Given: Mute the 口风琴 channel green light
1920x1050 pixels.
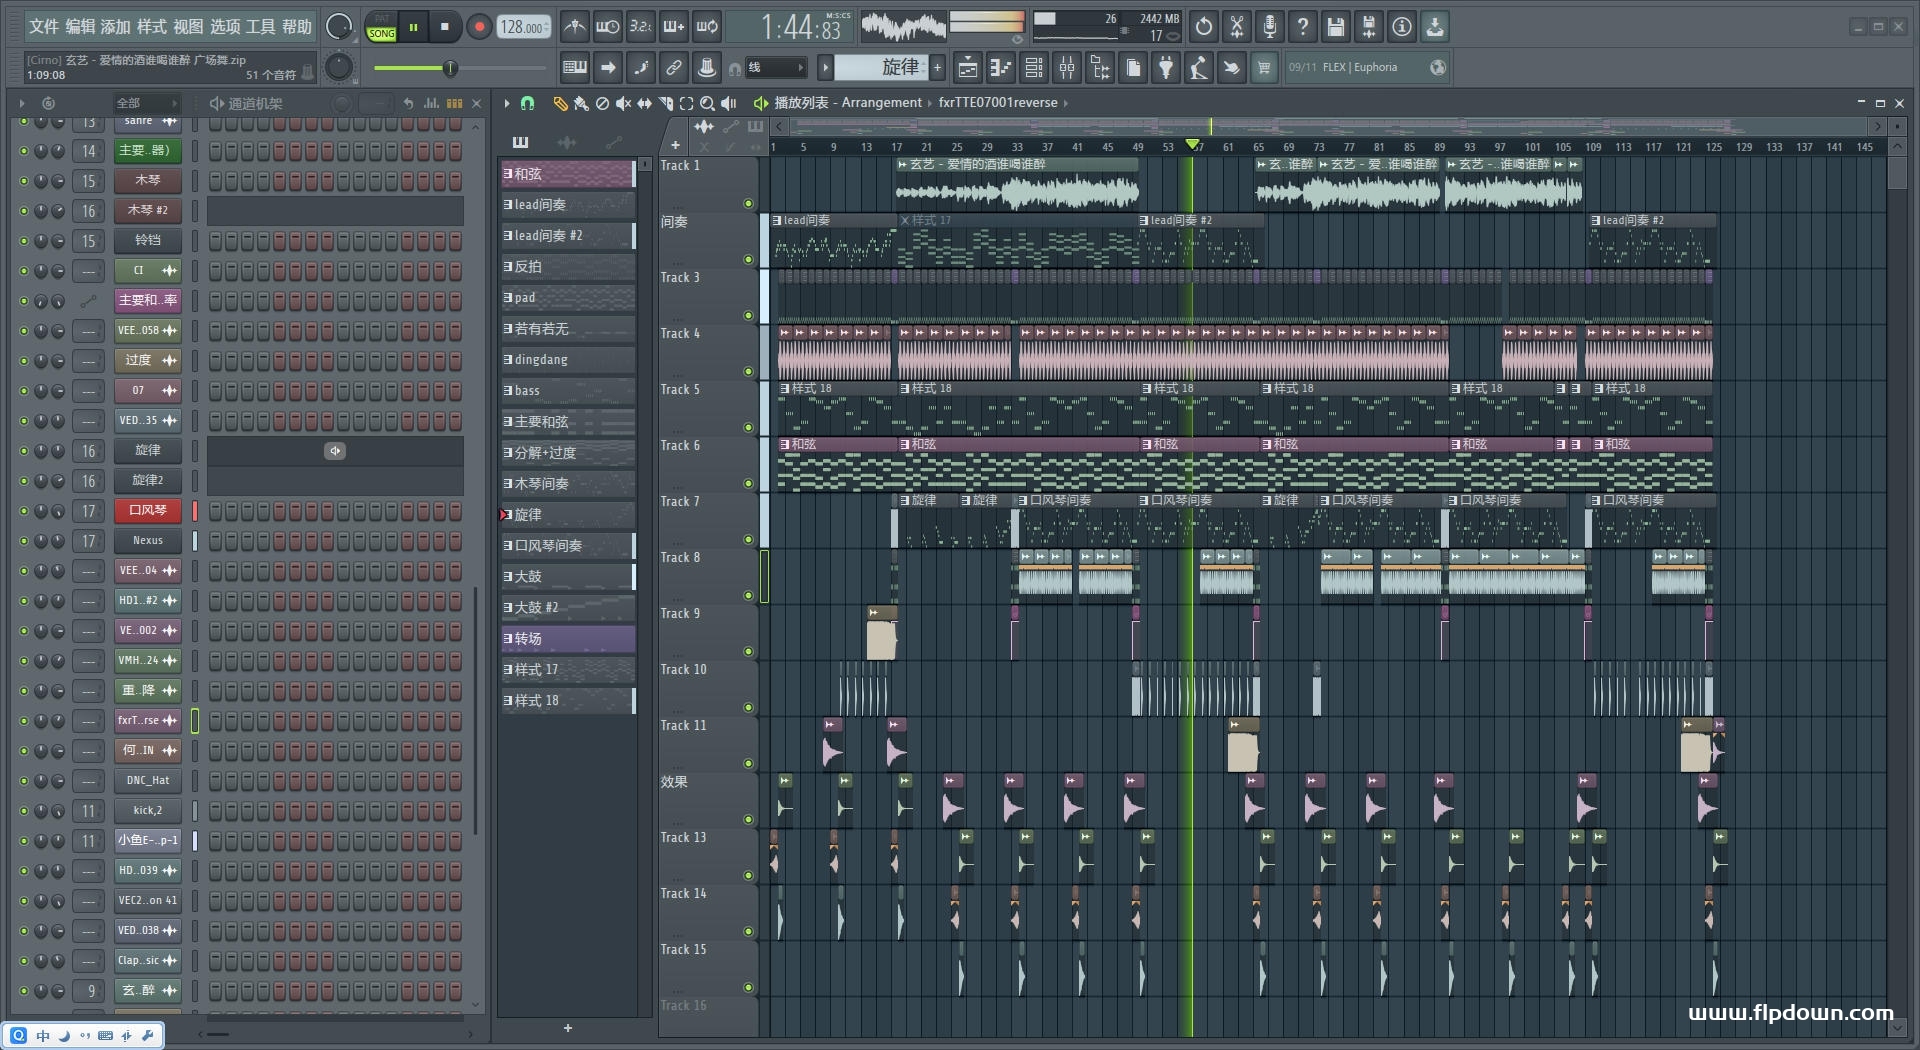Looking at the screenshot, I should pos(24,511).
